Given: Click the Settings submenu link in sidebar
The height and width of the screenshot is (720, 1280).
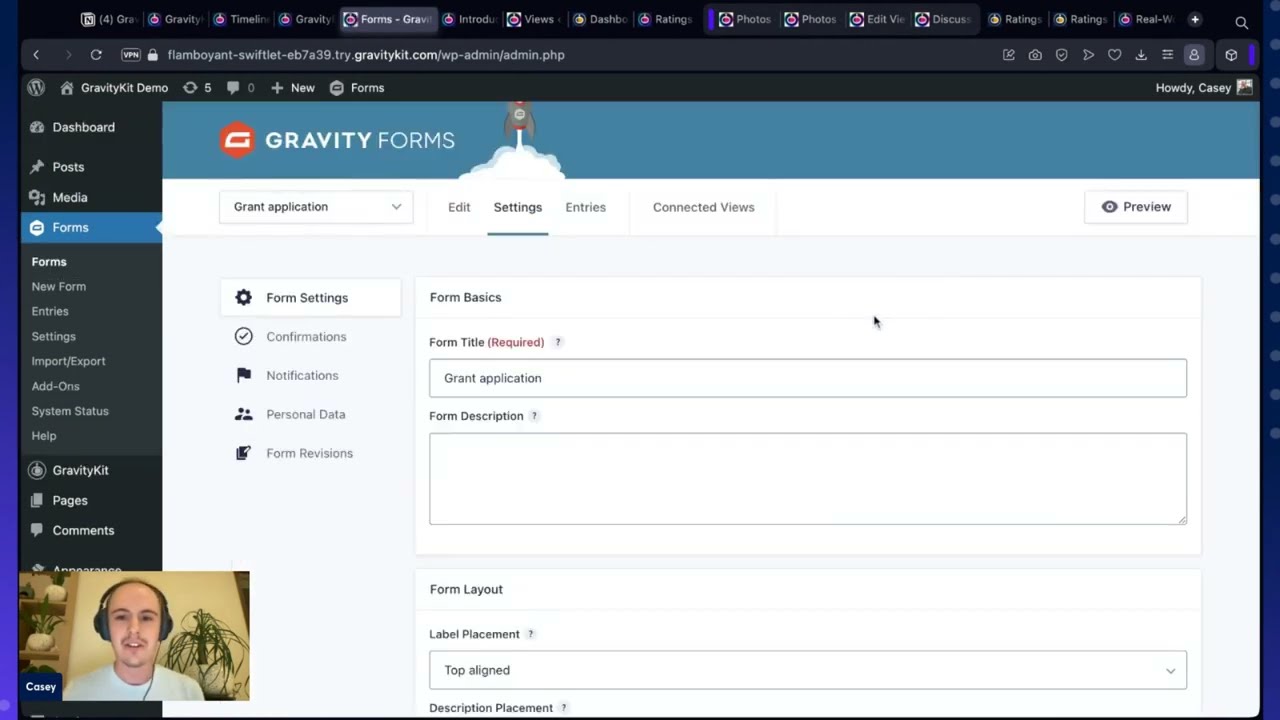Looking at the screenshot, I should point(53,336).
